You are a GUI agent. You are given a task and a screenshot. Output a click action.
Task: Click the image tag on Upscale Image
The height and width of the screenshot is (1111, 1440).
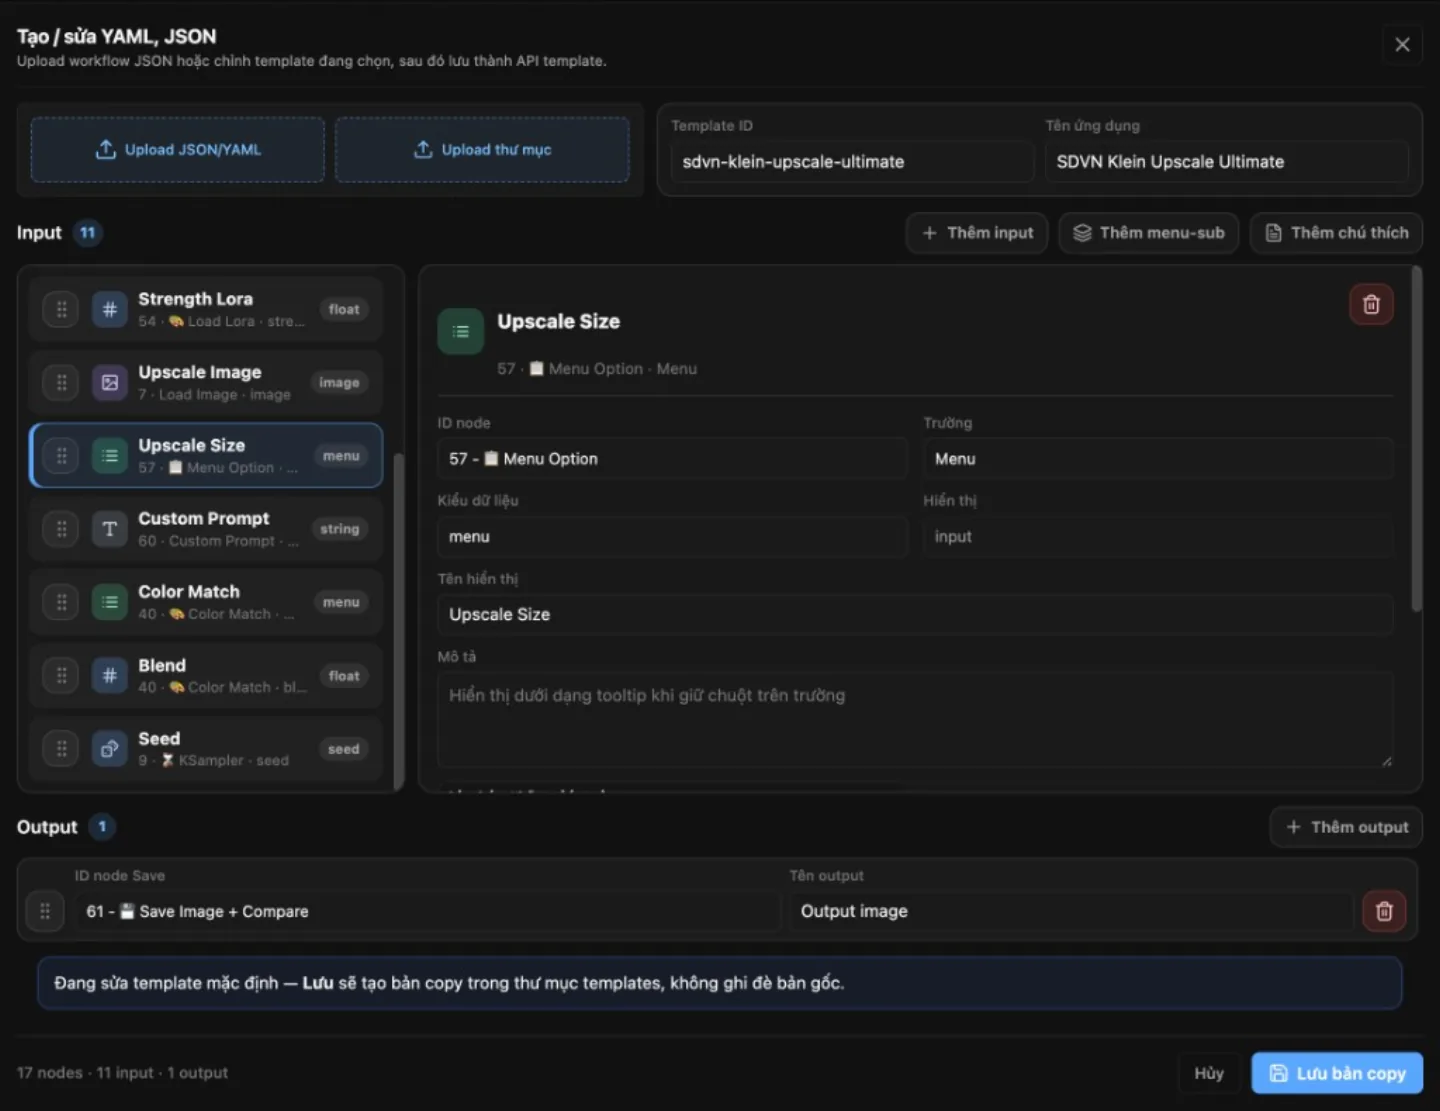coord(339,382)
